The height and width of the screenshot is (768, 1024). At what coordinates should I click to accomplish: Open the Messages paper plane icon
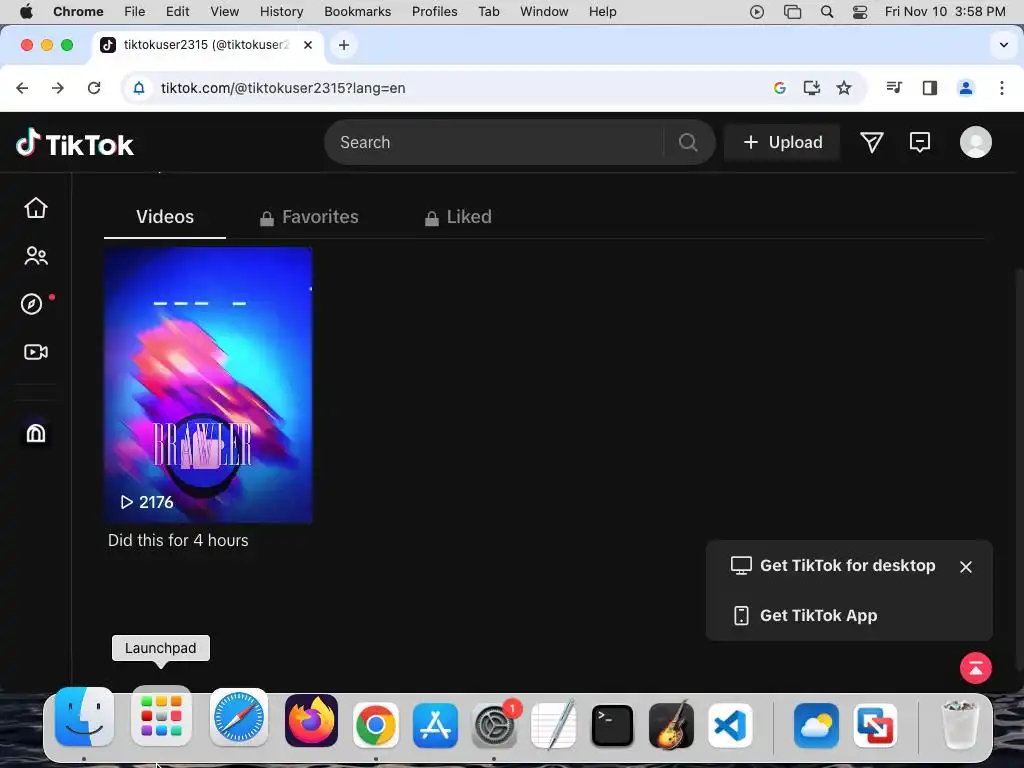[x=871, y=142]
